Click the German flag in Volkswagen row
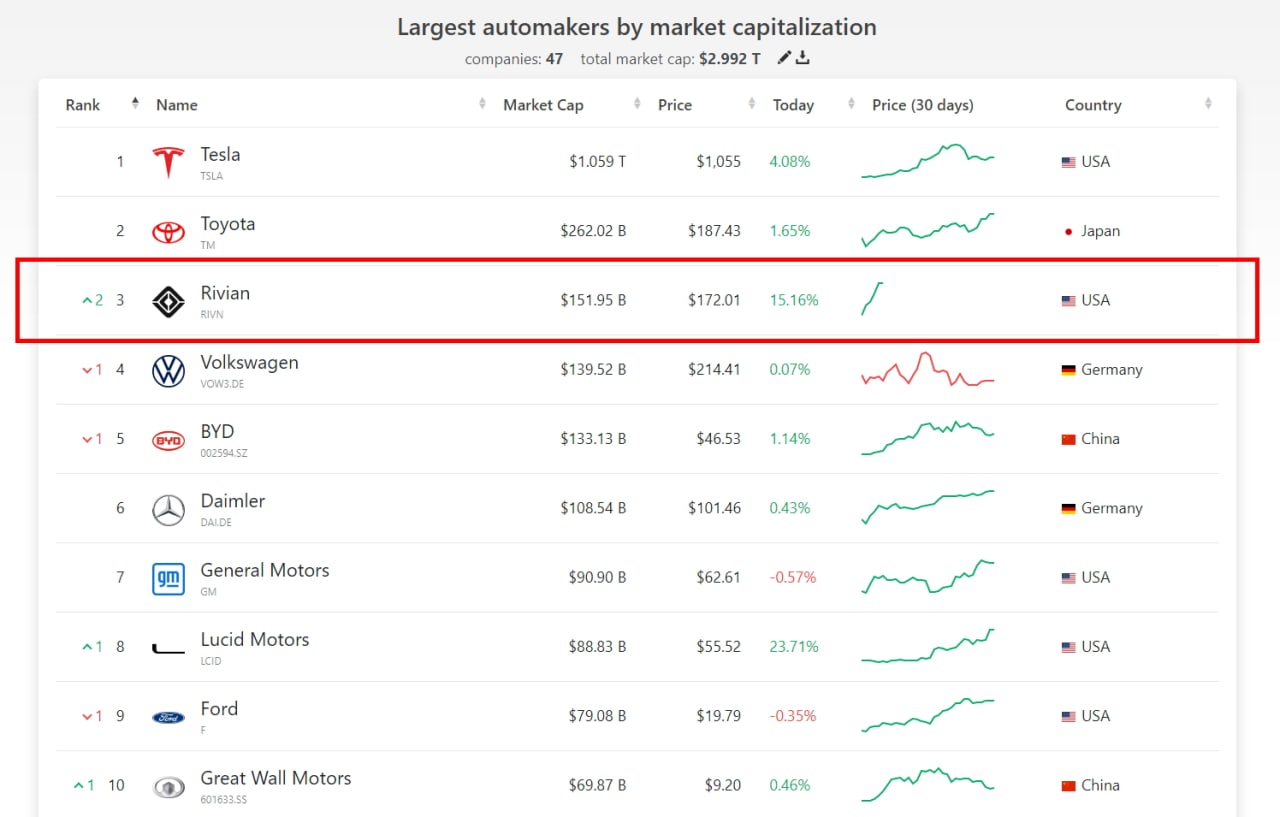The width and height of the screenshot is (1280, 817). [1068, 370]
